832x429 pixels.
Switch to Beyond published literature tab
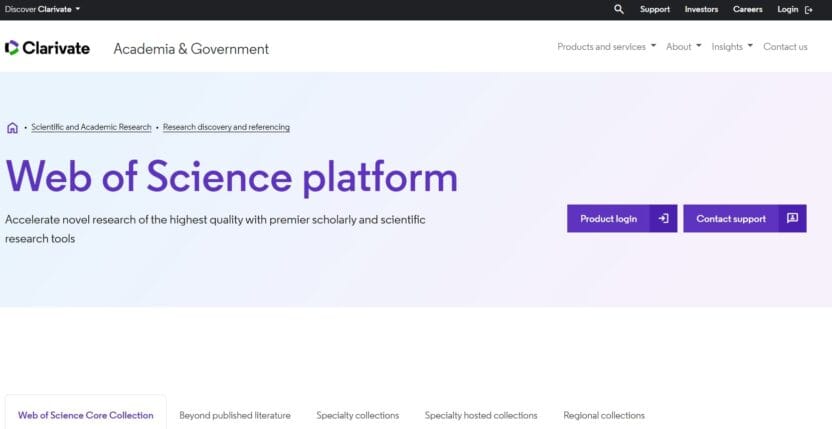[x=235, y=415]
